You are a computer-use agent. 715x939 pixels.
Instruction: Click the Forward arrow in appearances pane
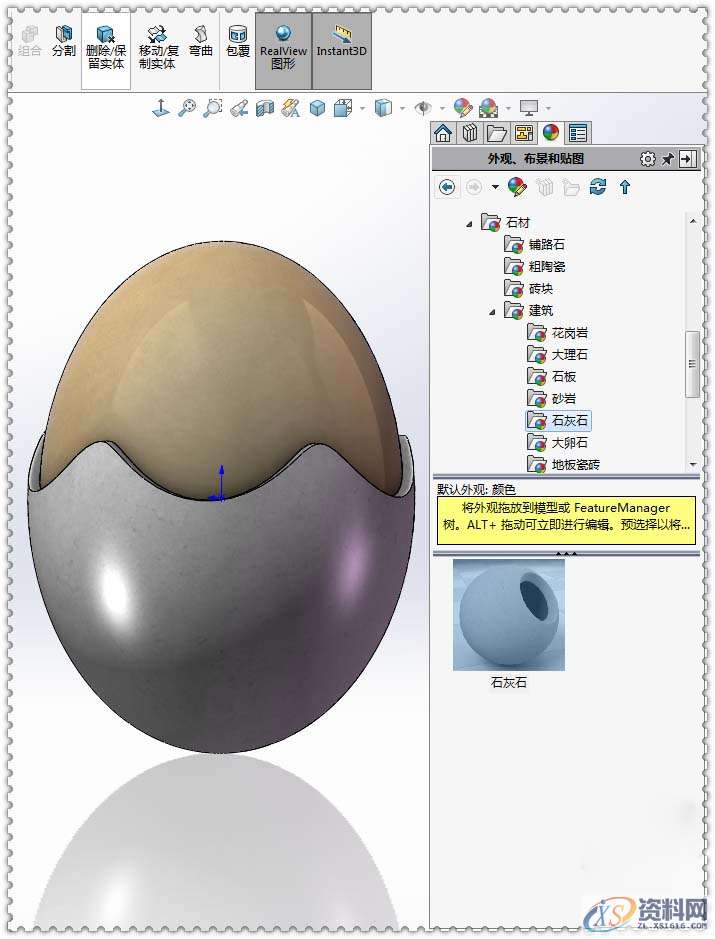pyautogui.click(x=474, y=187)
